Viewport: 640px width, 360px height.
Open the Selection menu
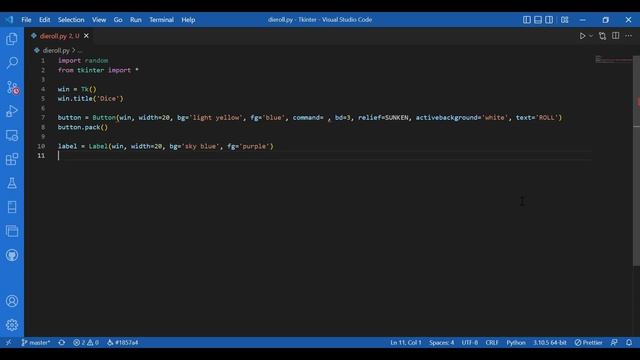71,20
